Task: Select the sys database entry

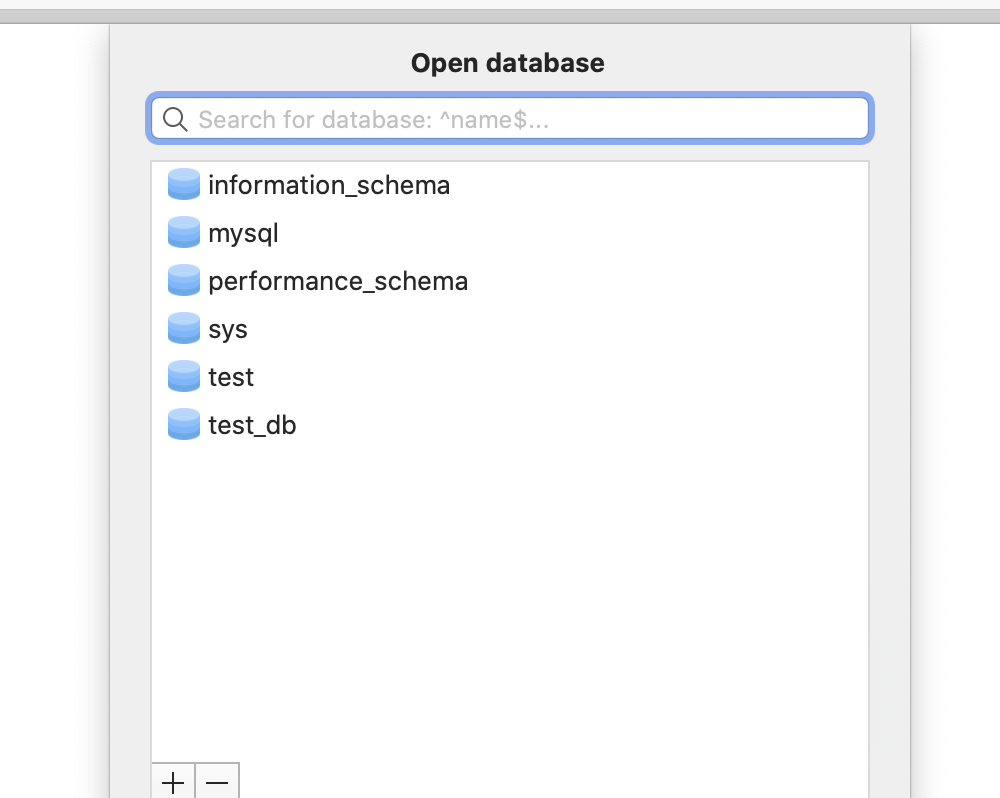Action: (227, 328)
